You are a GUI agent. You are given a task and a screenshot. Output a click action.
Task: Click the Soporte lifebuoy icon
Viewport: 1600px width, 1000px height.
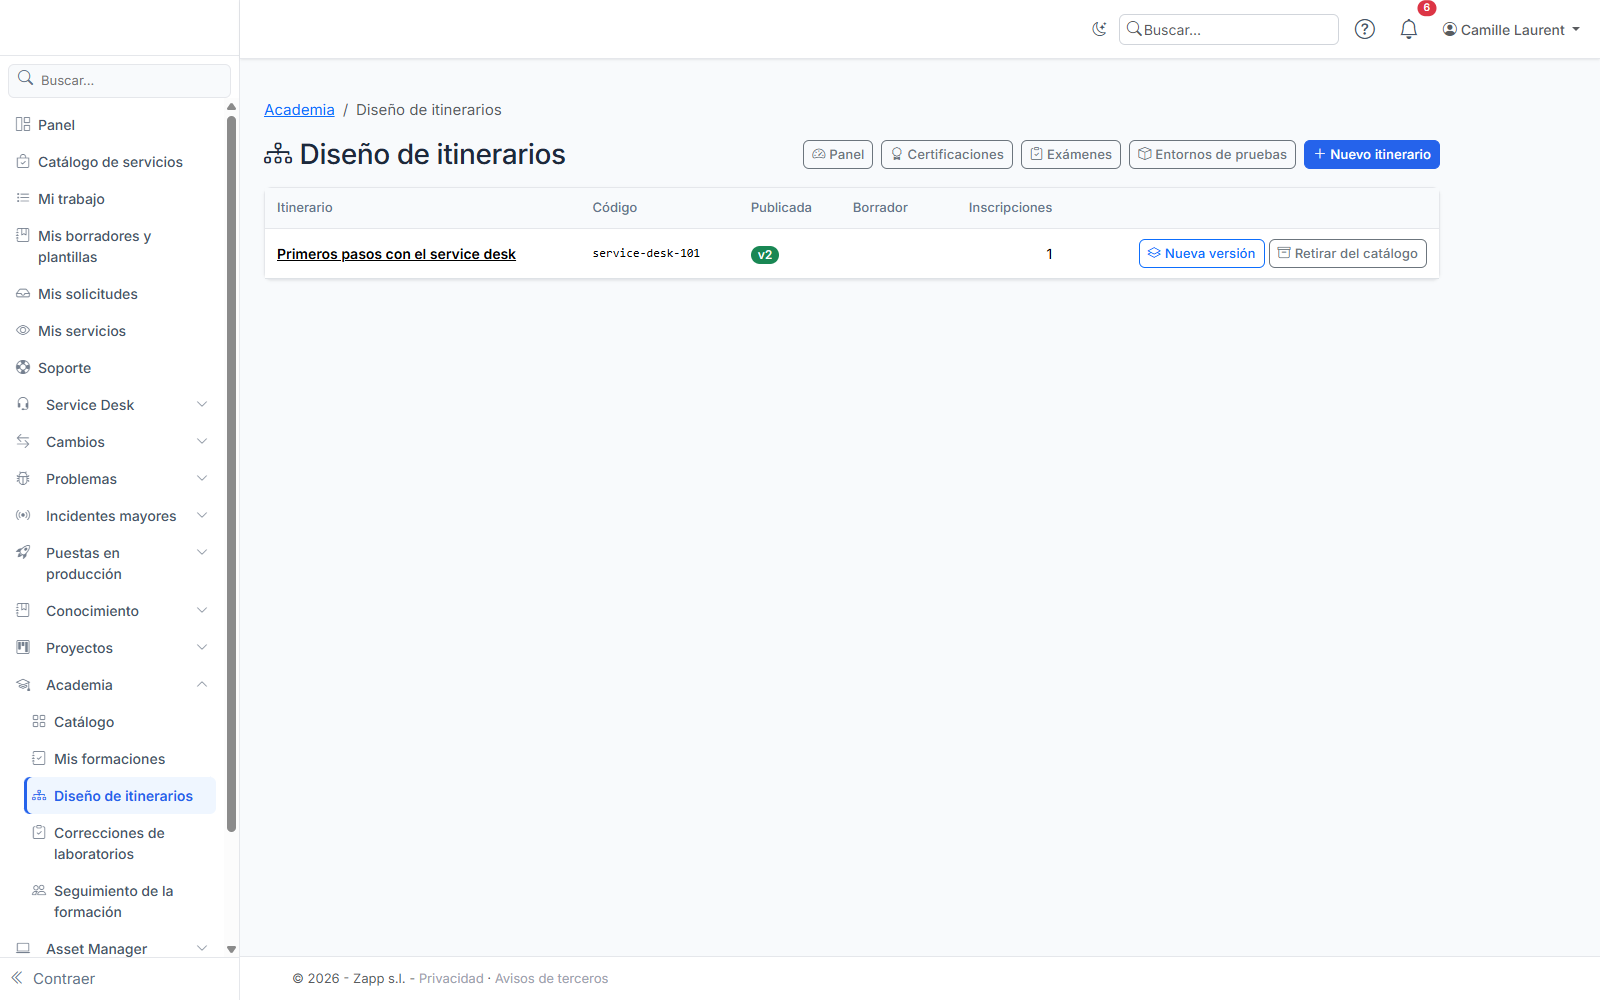[23, 368]
